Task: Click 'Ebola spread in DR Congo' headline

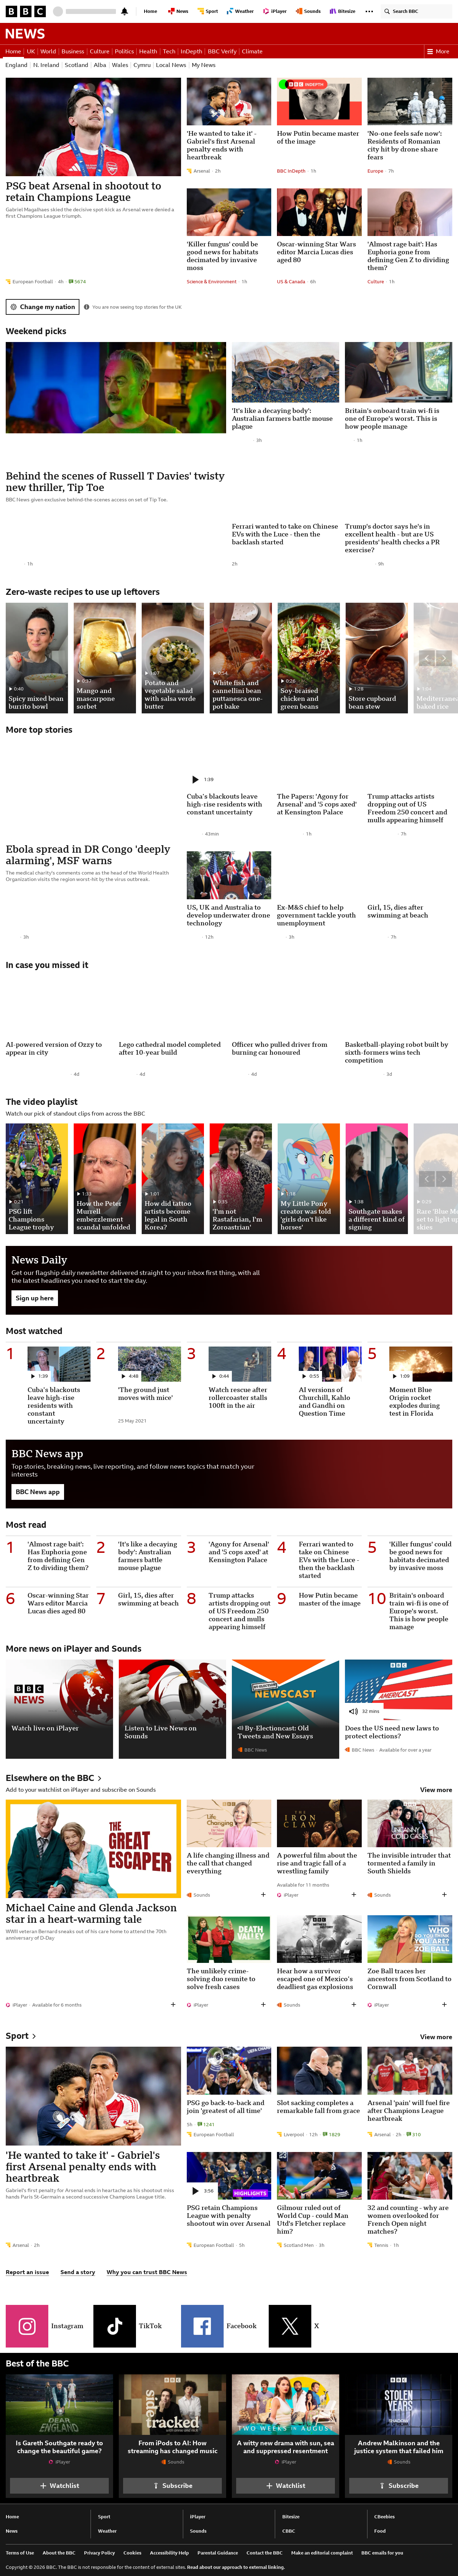Action: click(x=88, y=854)
